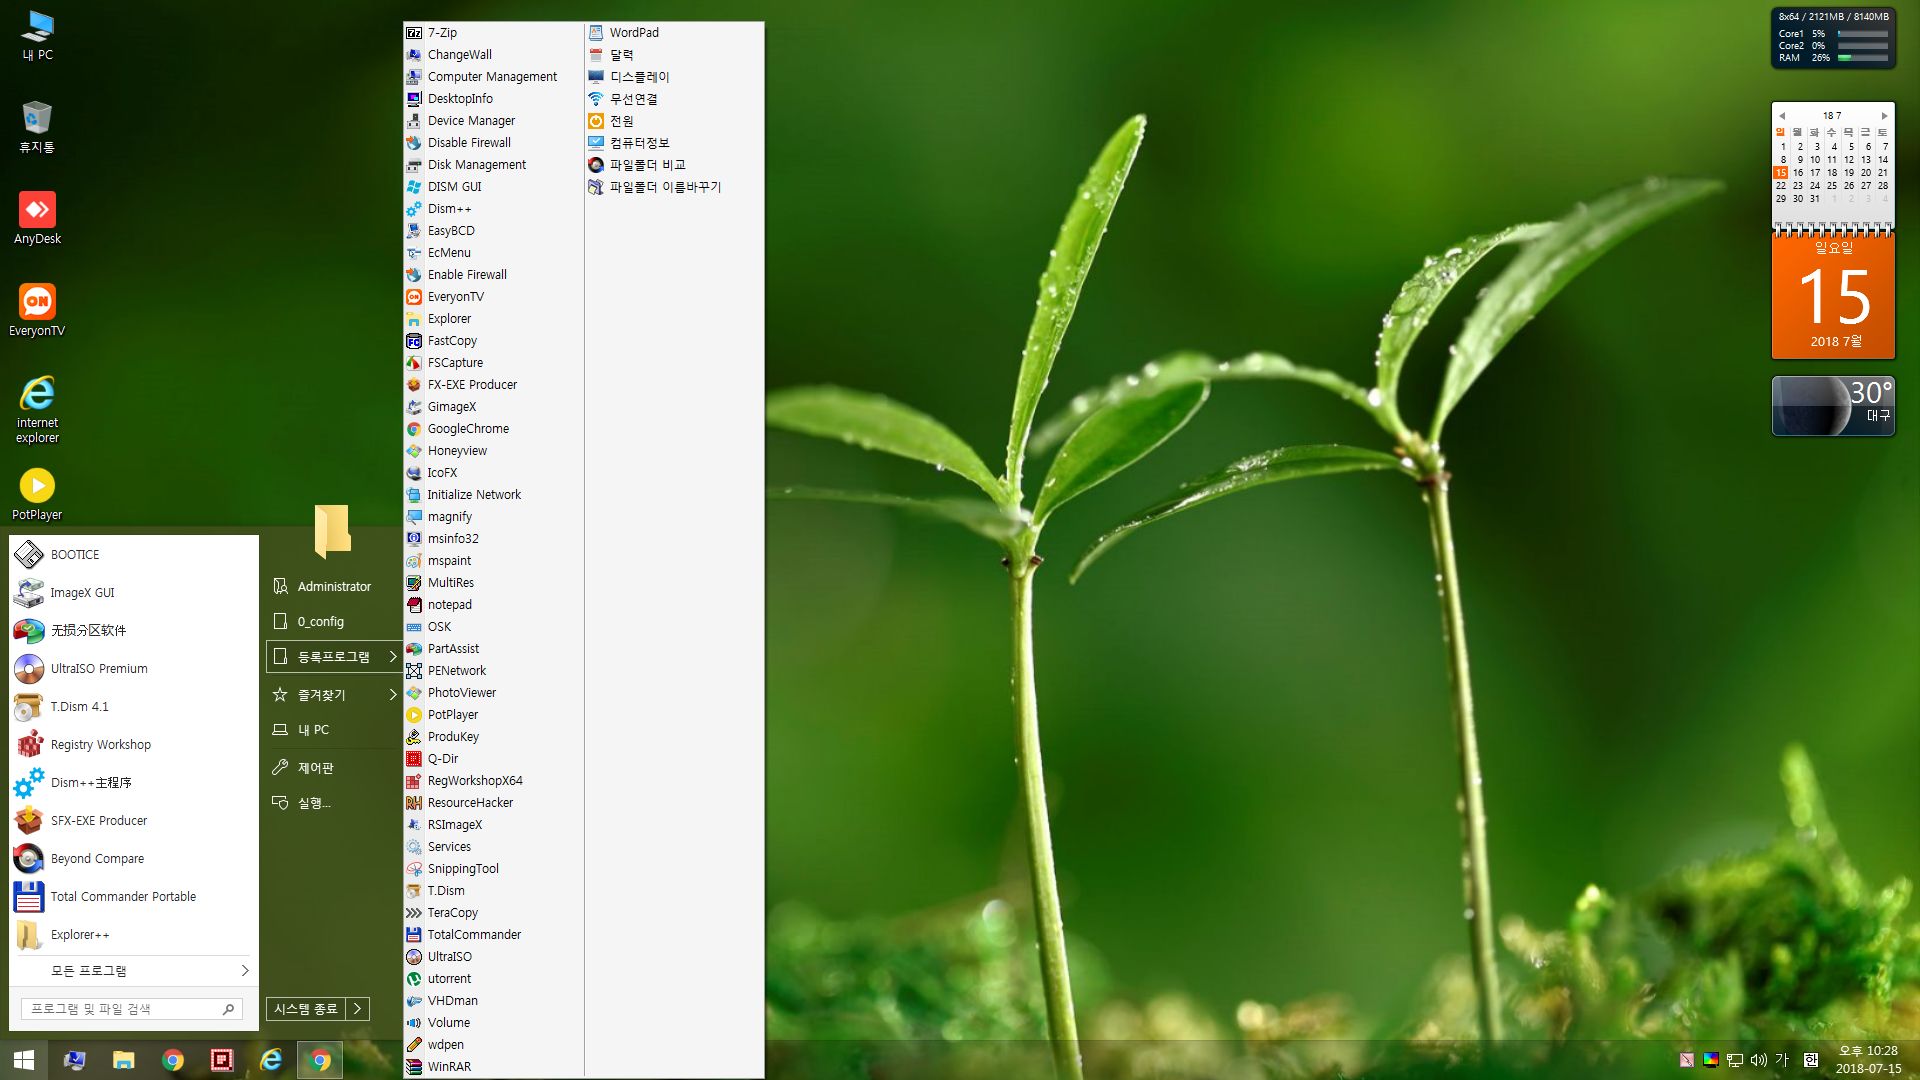The image size is (1920, 1080).
Task: Open FastCopy from the program list
Action: [x=493, y=341]
